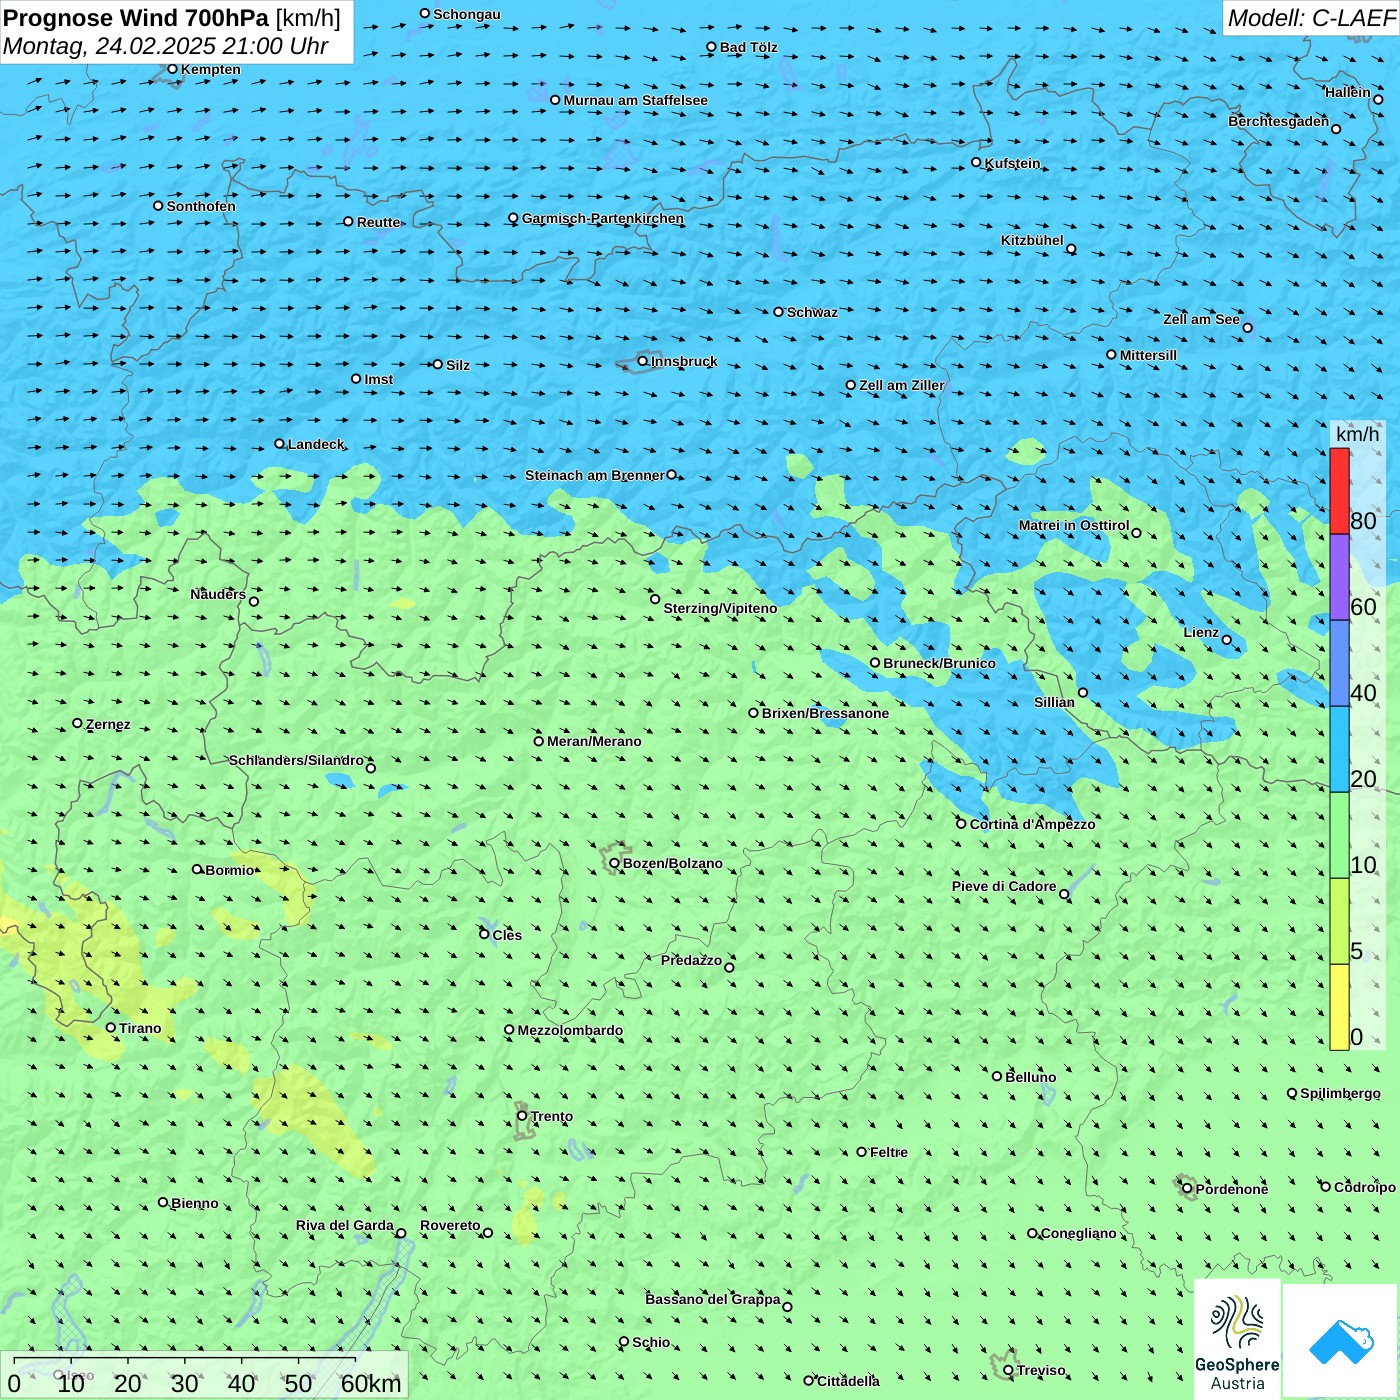Click the purple 60-80 km/h legend swatch
1400x1400 pixels.
[x=1339, y=577]
